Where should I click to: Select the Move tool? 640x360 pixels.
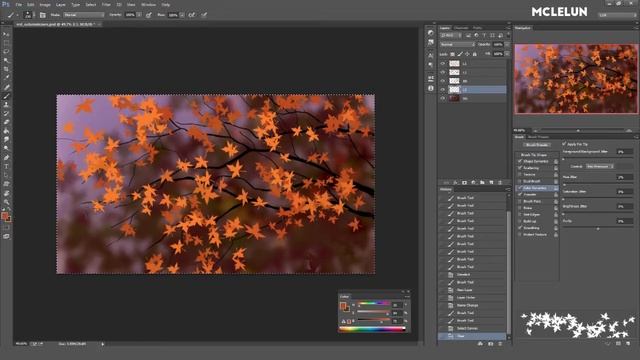[6, 34]
